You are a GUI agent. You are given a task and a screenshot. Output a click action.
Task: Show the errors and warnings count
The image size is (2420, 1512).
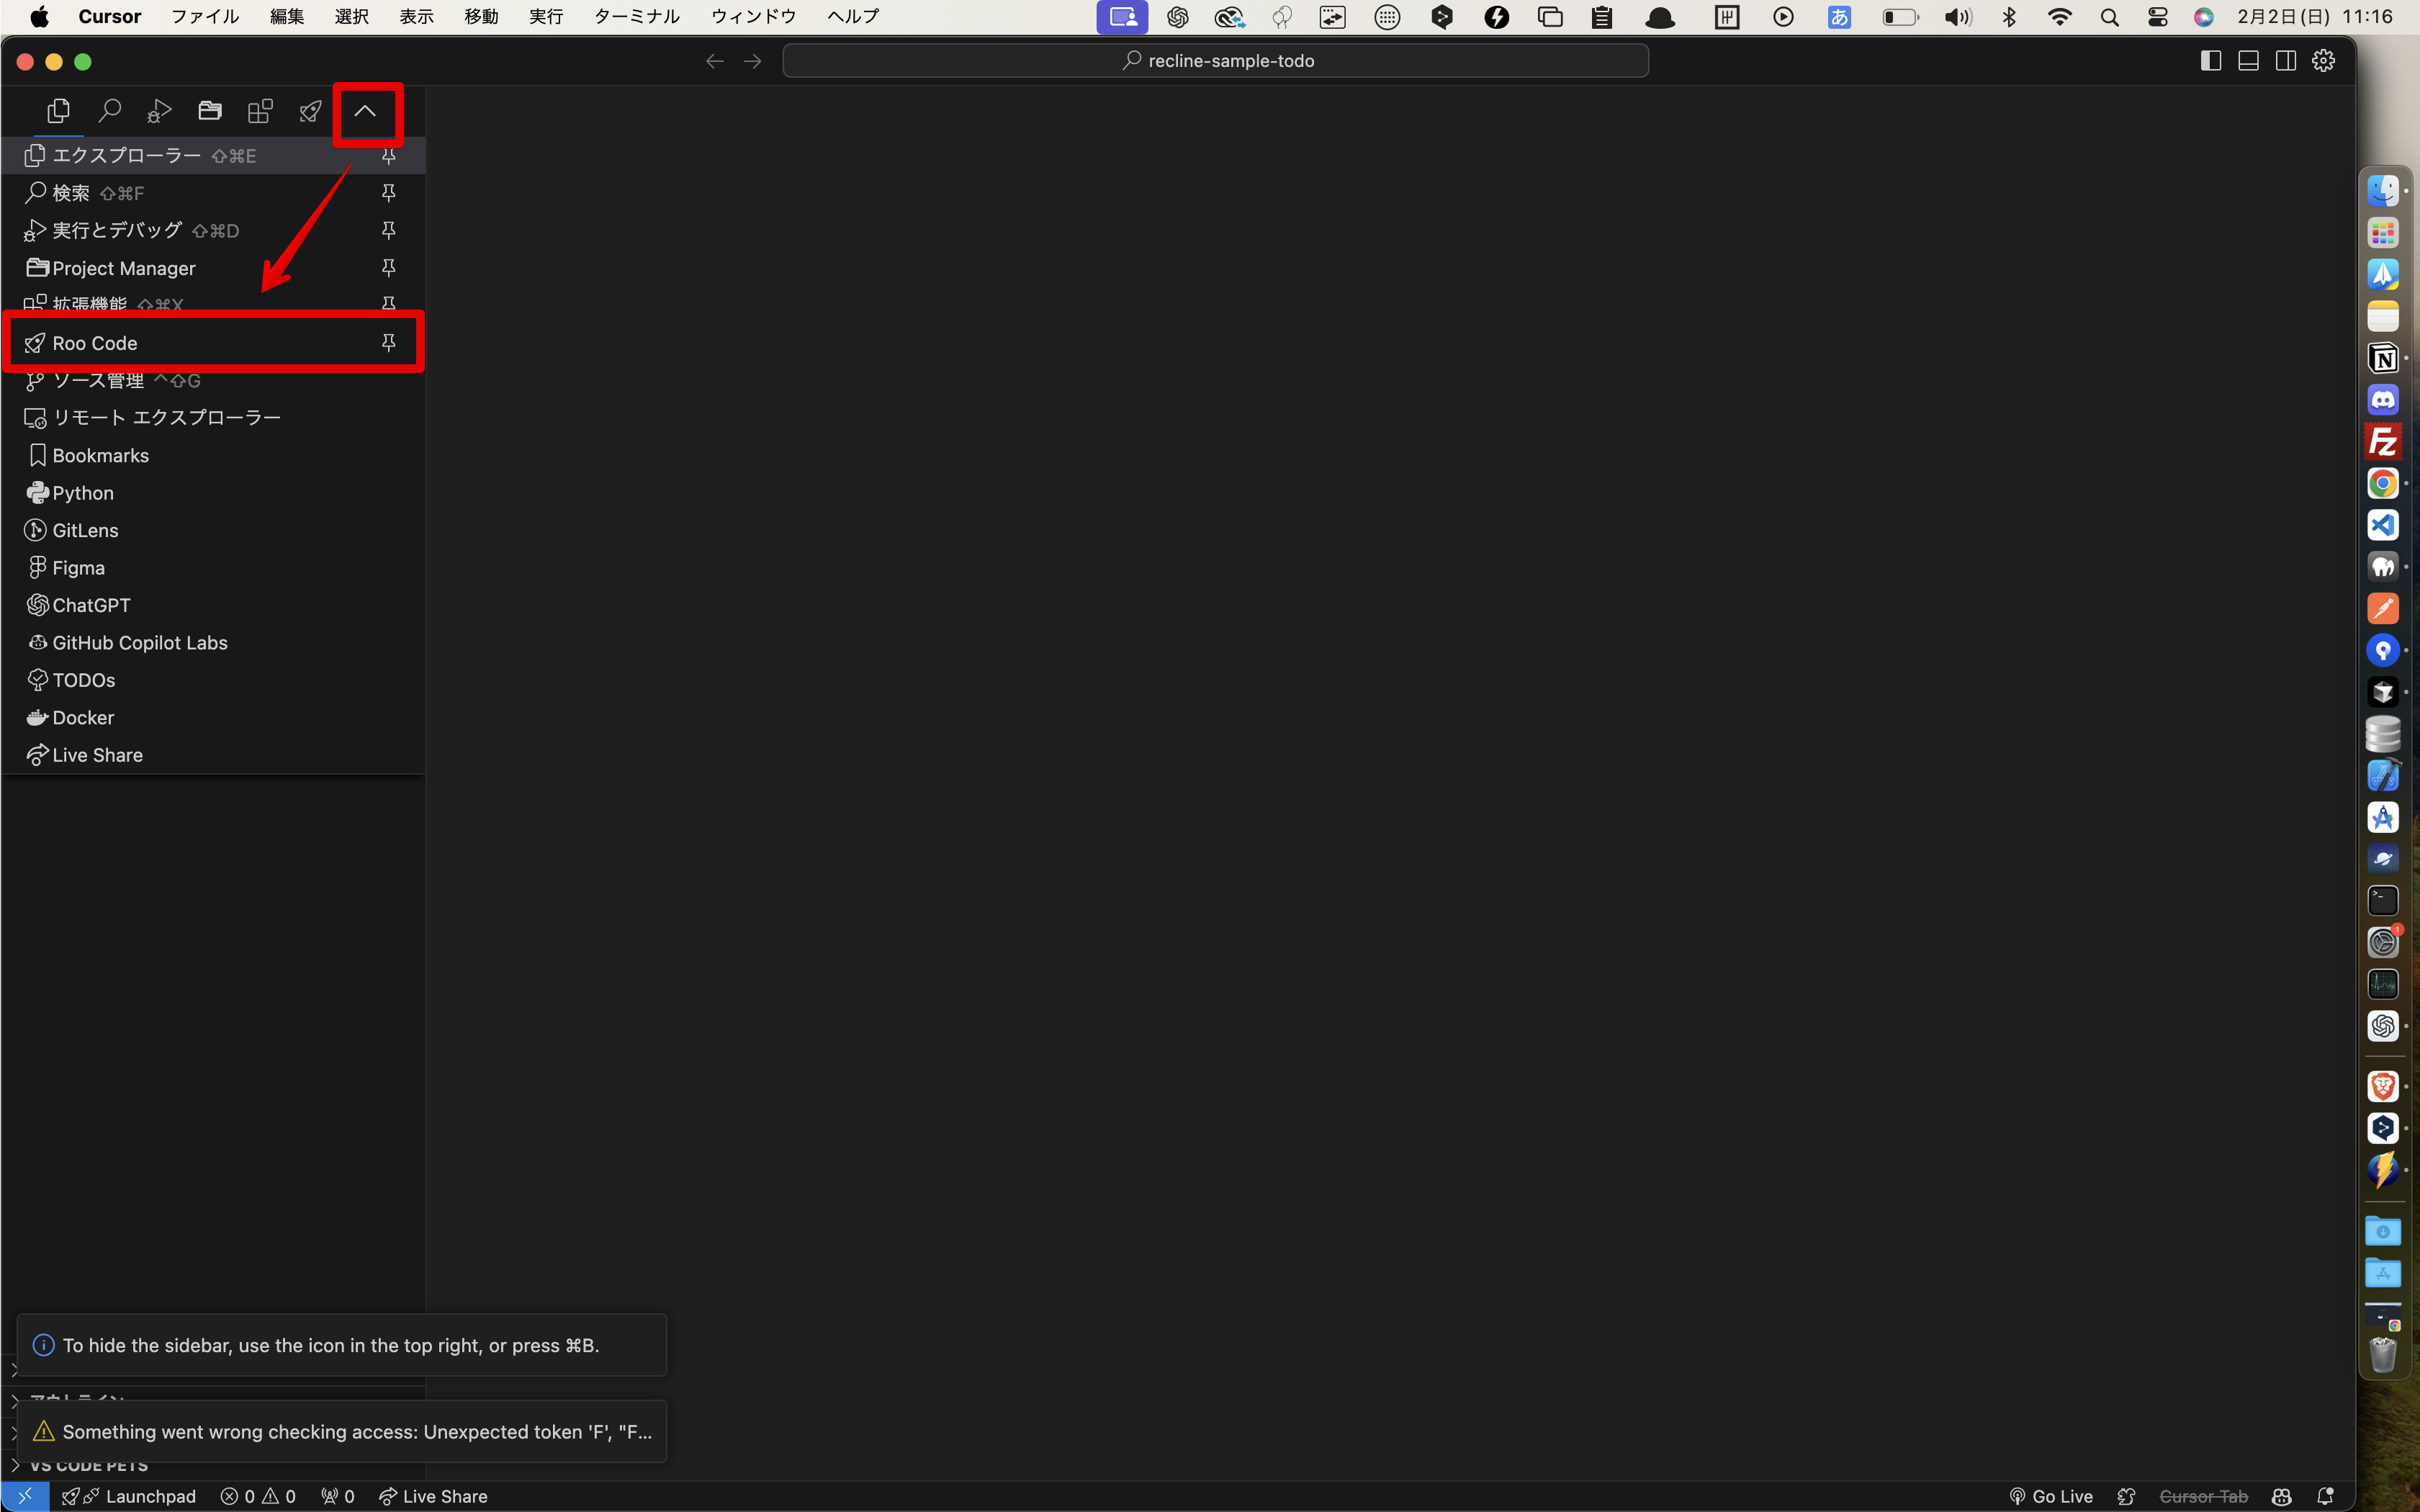tap(259, 1496)
